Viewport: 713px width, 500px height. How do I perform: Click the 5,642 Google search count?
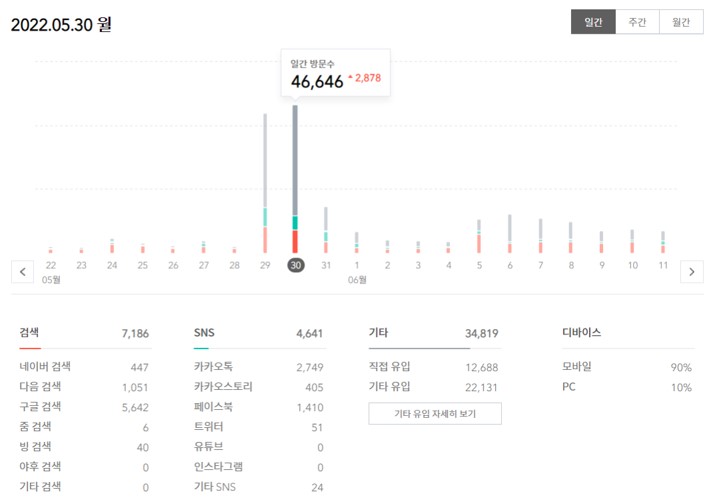(x=135, y=407)
